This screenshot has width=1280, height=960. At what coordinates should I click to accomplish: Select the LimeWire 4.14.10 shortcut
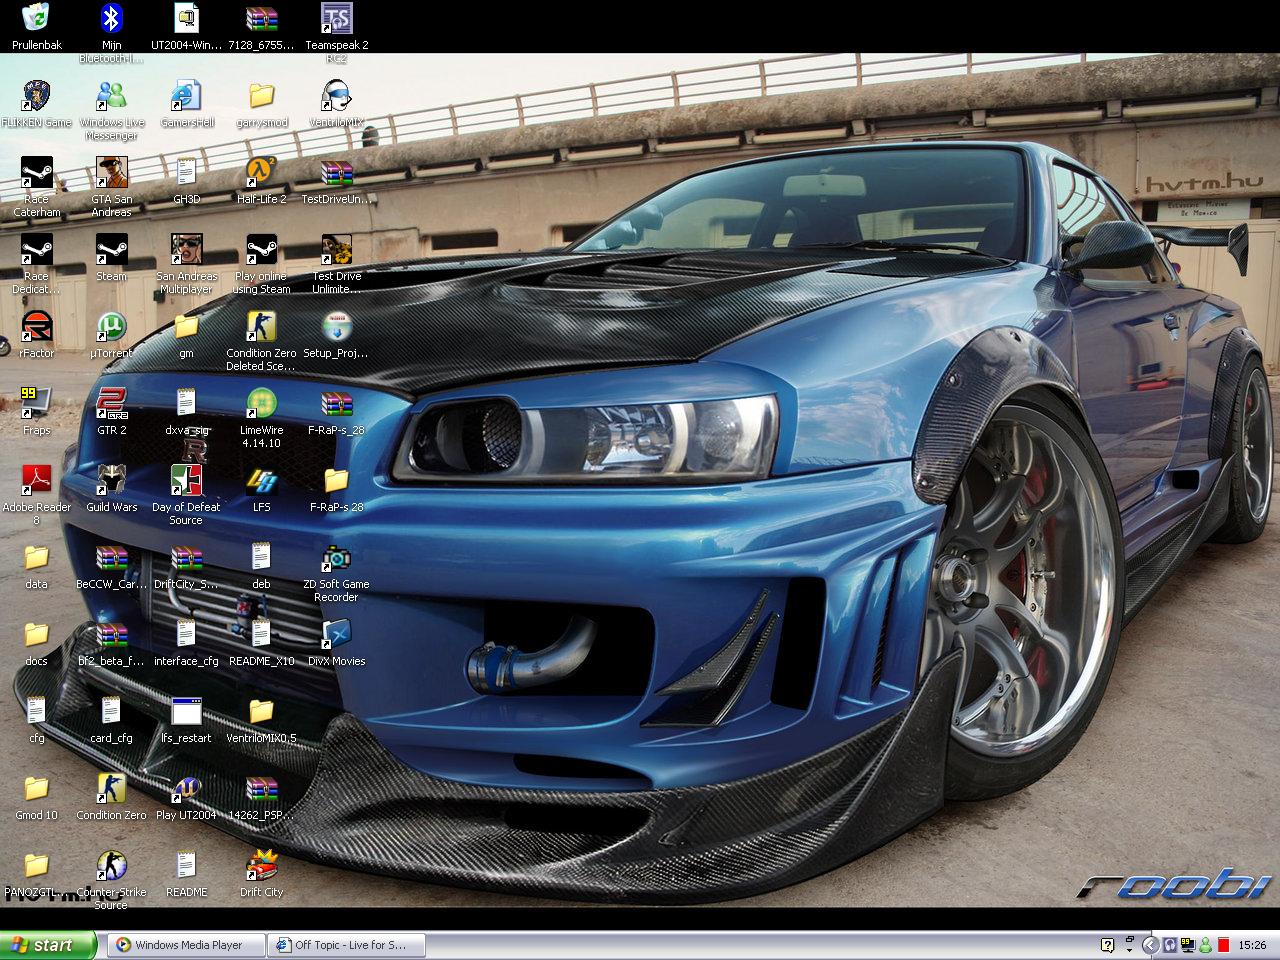[x=262, y=418]
